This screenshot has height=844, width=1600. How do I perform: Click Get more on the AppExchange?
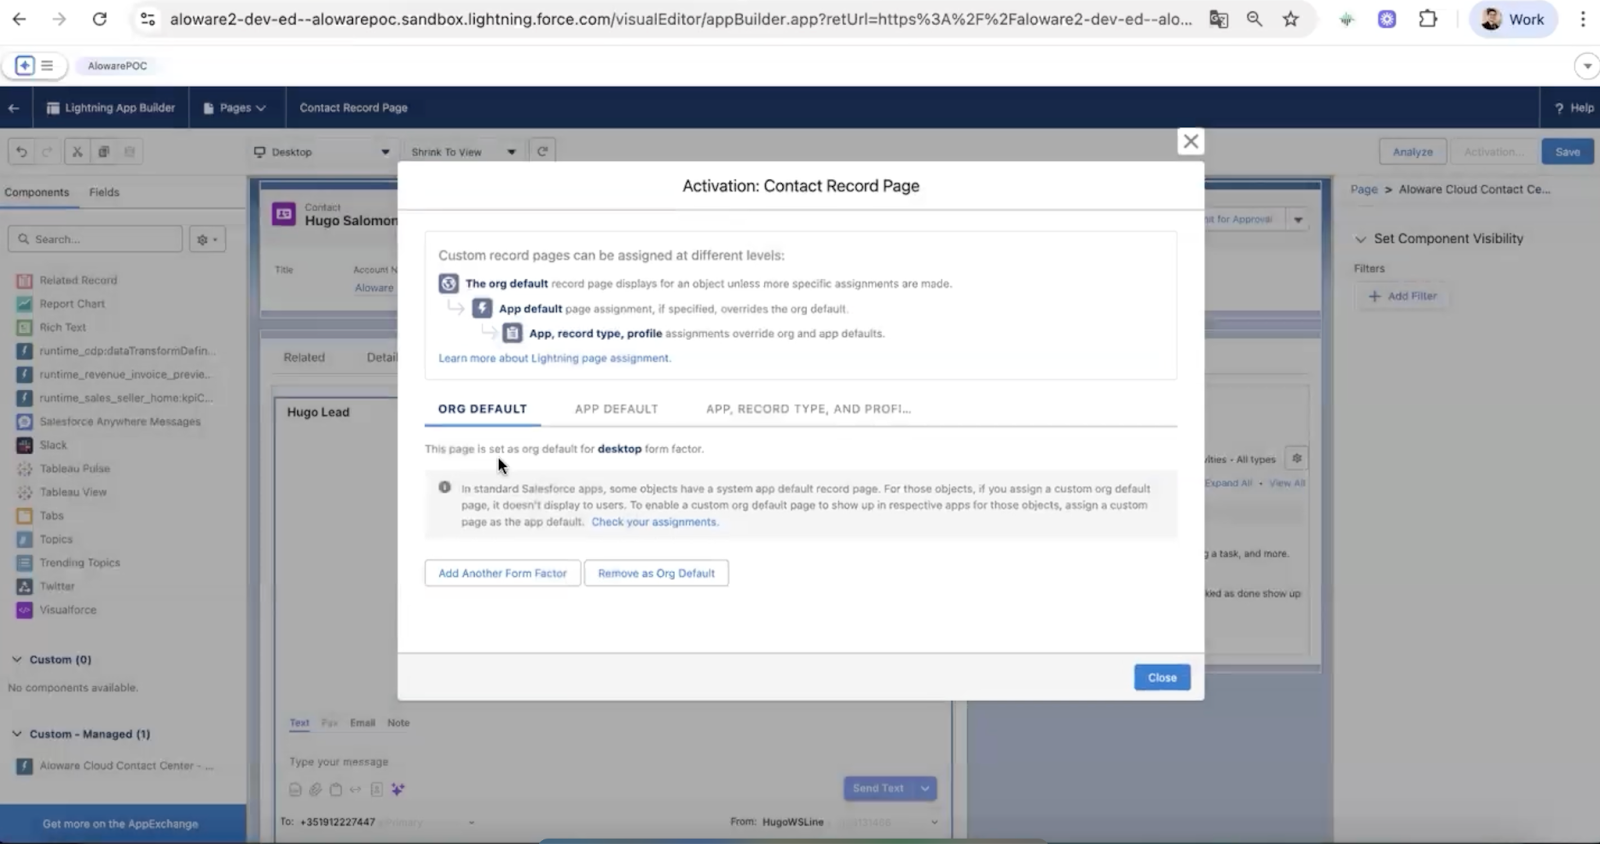120,824
